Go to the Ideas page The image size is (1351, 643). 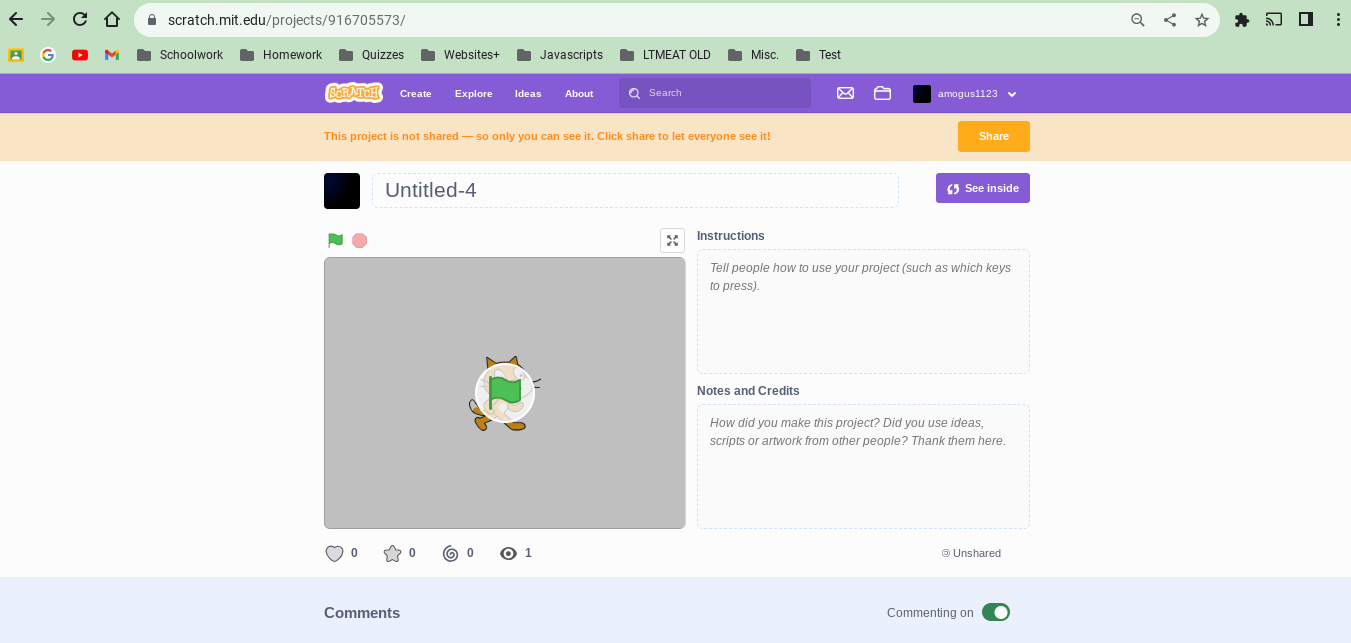[528, 93]
